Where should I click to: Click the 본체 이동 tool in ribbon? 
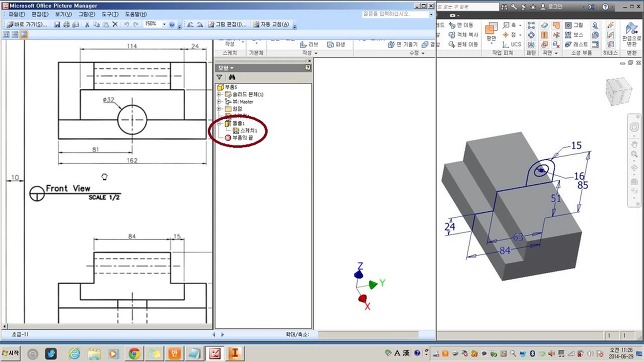point(463,44)
